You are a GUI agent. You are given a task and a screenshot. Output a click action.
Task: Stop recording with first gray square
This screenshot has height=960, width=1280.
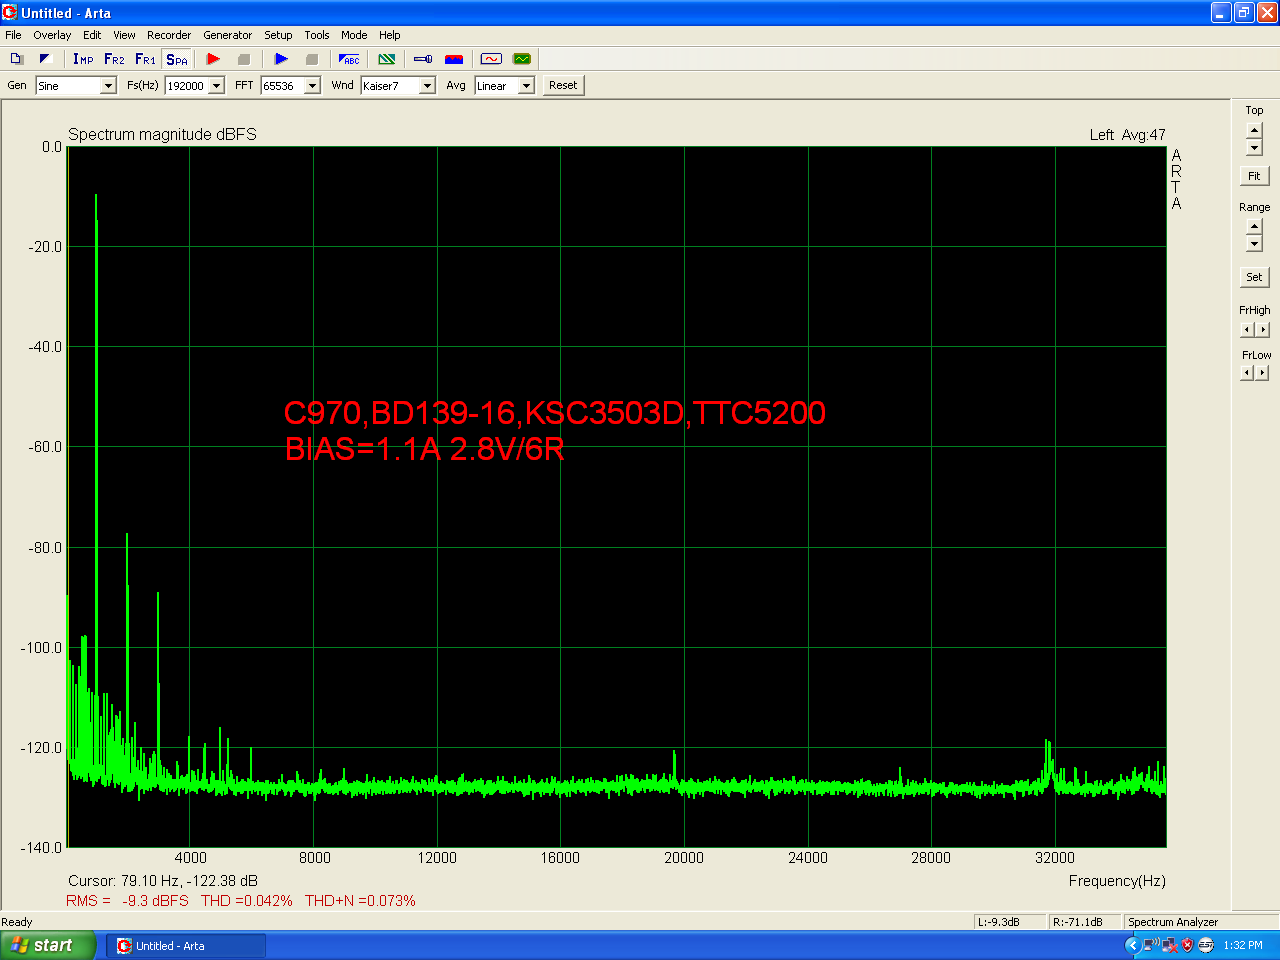(243, 59)
